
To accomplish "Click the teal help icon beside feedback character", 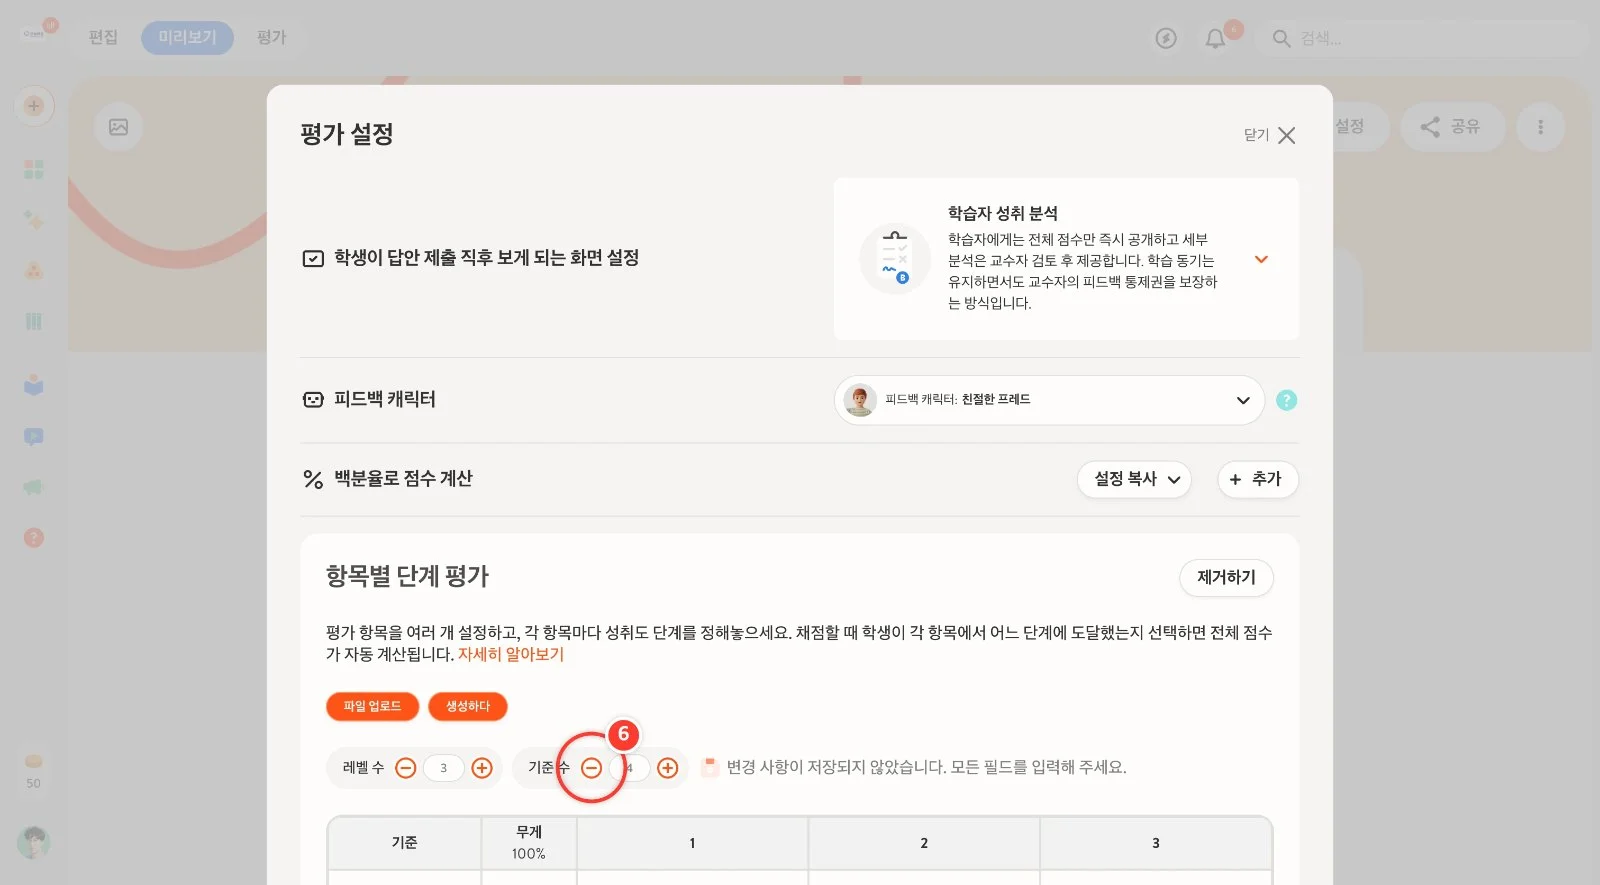I will 1287,400.
